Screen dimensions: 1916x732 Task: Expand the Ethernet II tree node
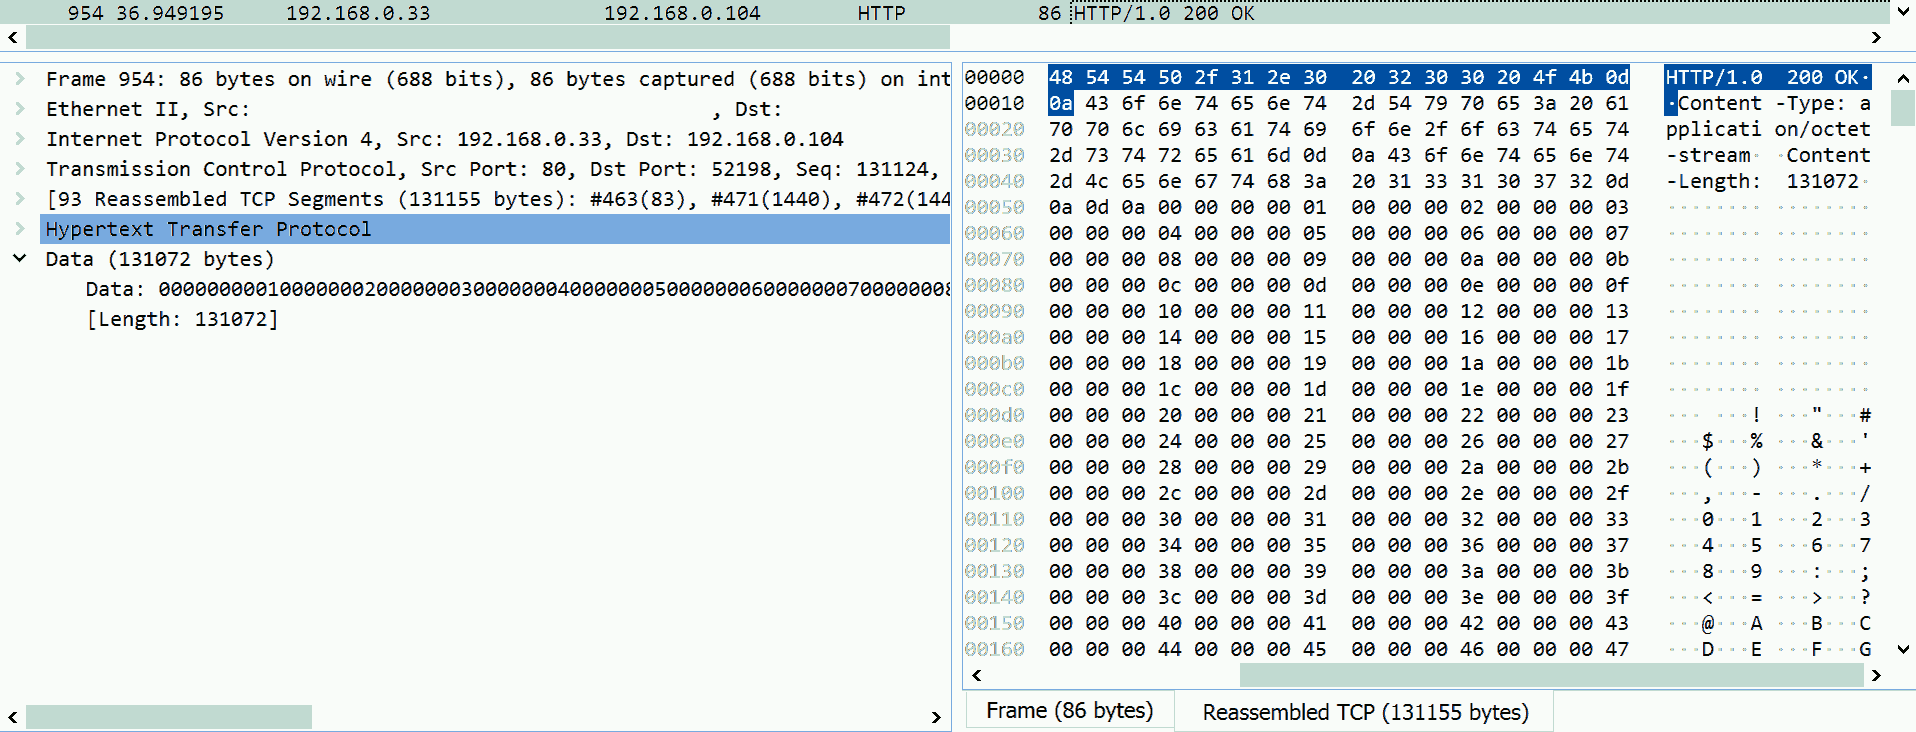[19, 109]
